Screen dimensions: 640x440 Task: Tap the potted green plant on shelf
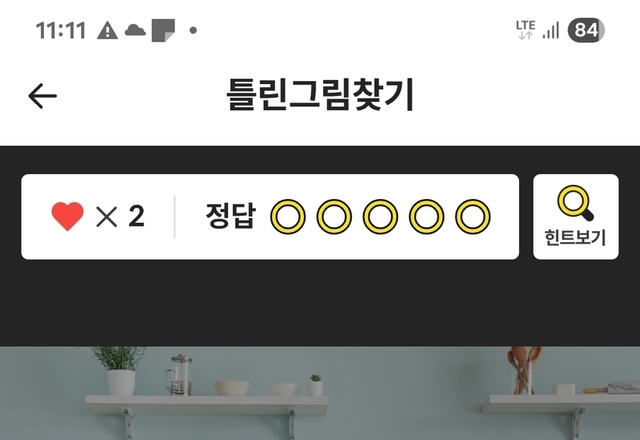120,371
